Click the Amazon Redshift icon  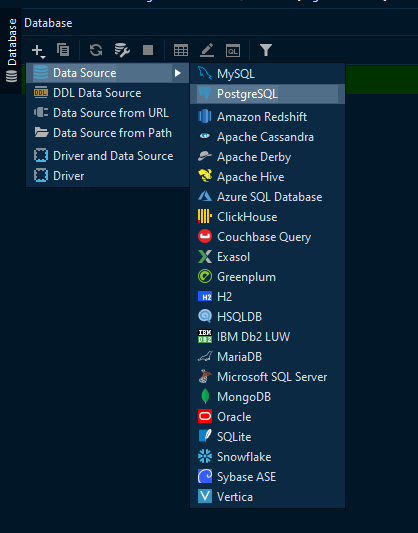(x=205, y=117)
